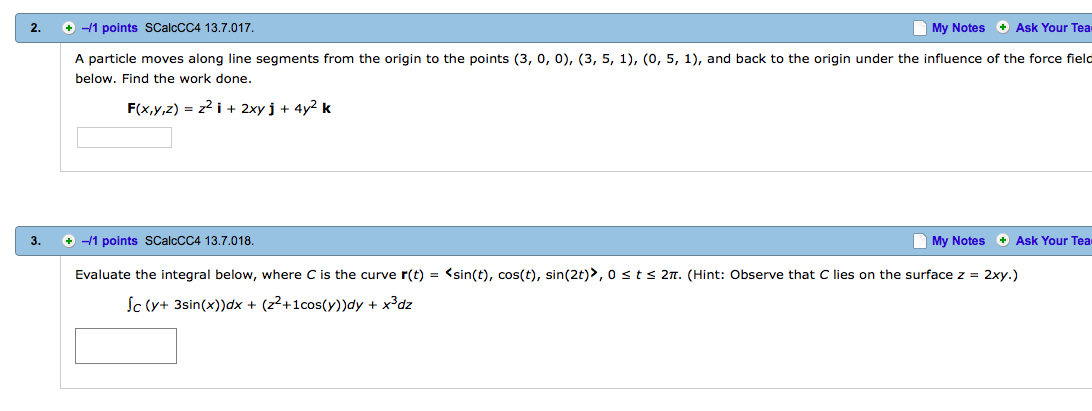The width and height of the screenshot is (1092, 411).
Task: Open the My Notes link for question 3
Action: (958, 241)
